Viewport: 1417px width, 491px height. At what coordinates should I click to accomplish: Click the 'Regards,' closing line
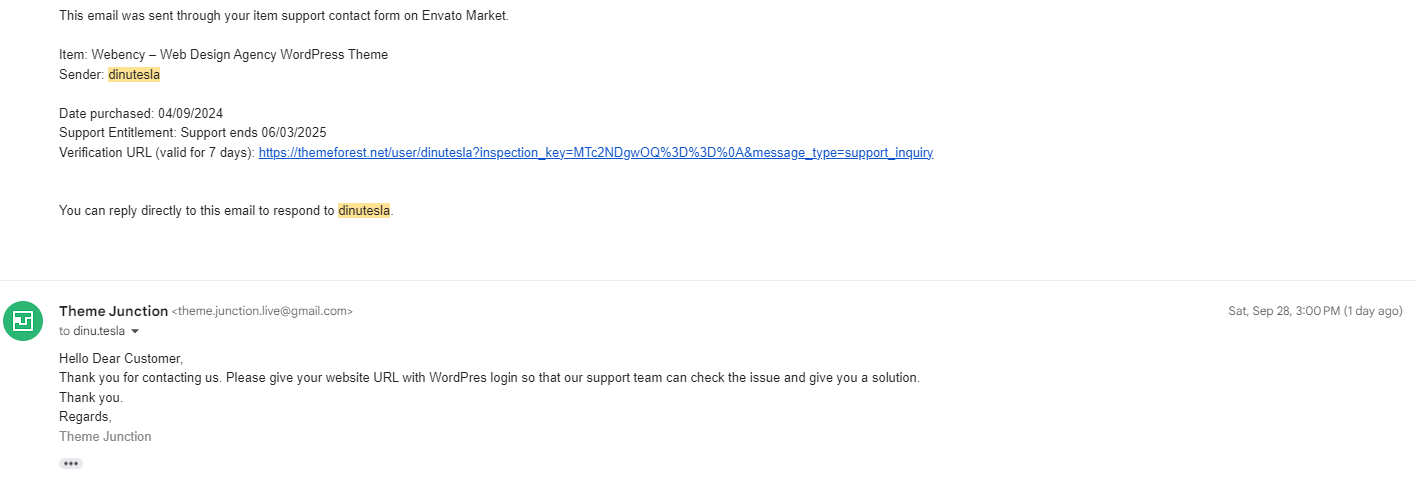point(85,417)
